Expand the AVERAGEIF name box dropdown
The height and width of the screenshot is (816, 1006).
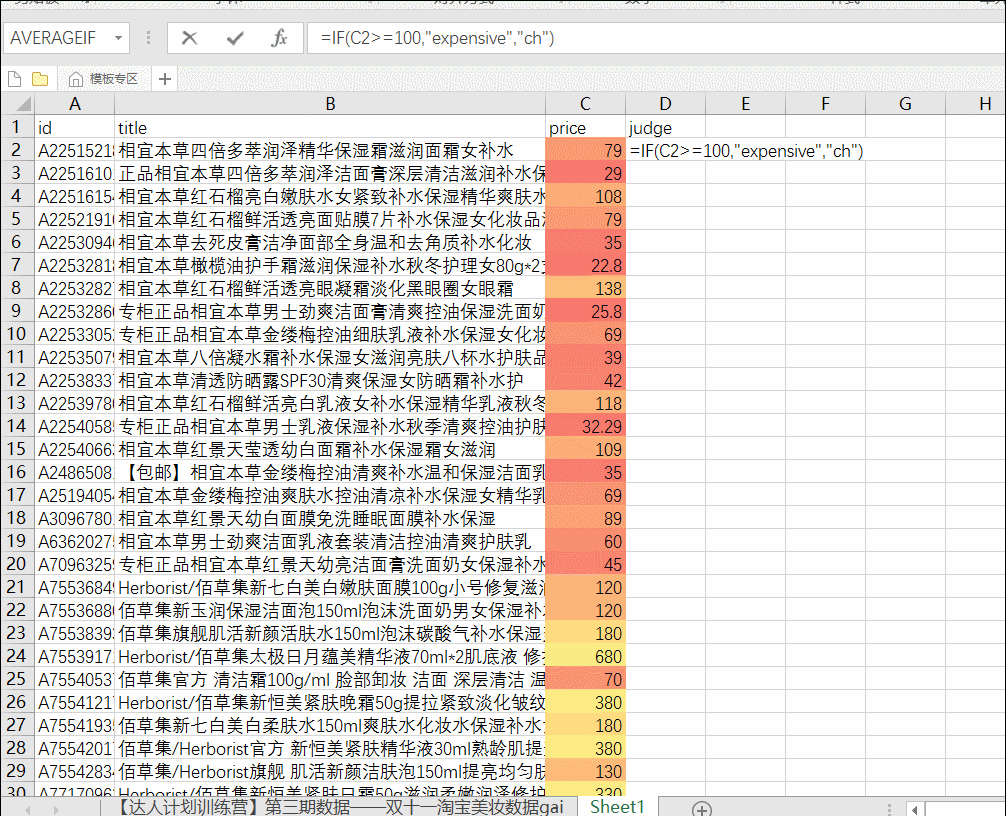(119, 38)
